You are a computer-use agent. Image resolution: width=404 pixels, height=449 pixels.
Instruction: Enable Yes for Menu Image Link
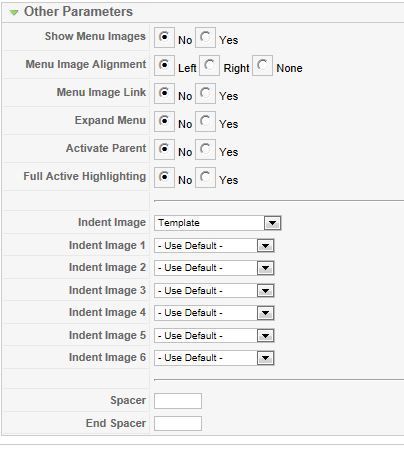pyautogui.click(x=205, y=93)
